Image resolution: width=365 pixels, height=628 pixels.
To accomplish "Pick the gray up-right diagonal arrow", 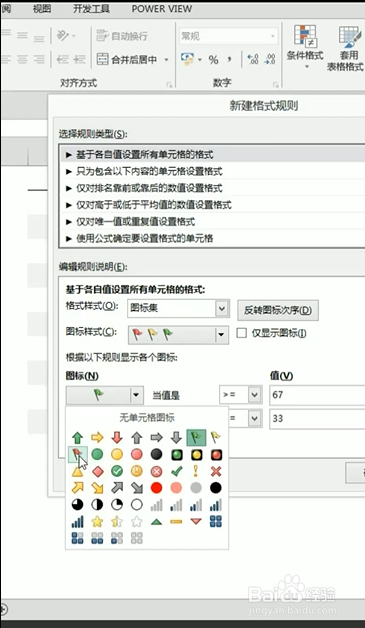I will coord(117,487).
